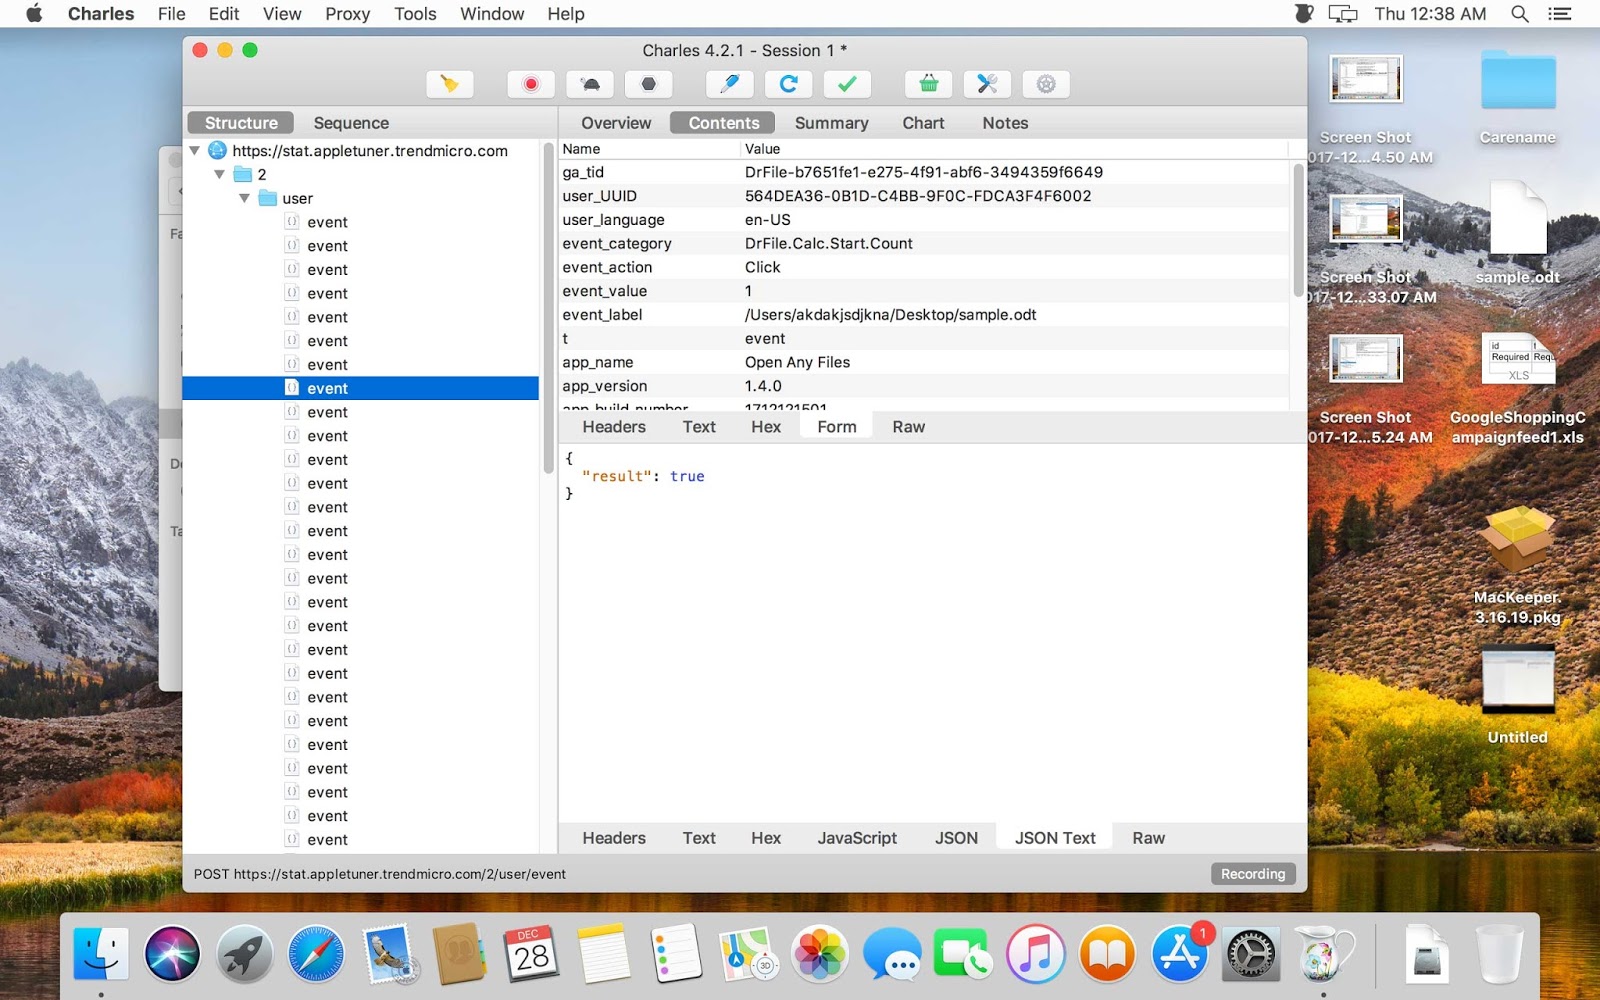Show request Headers view
Image resolution: width=1600 pixels, height=1000 pixels.
tap(614, 427)
